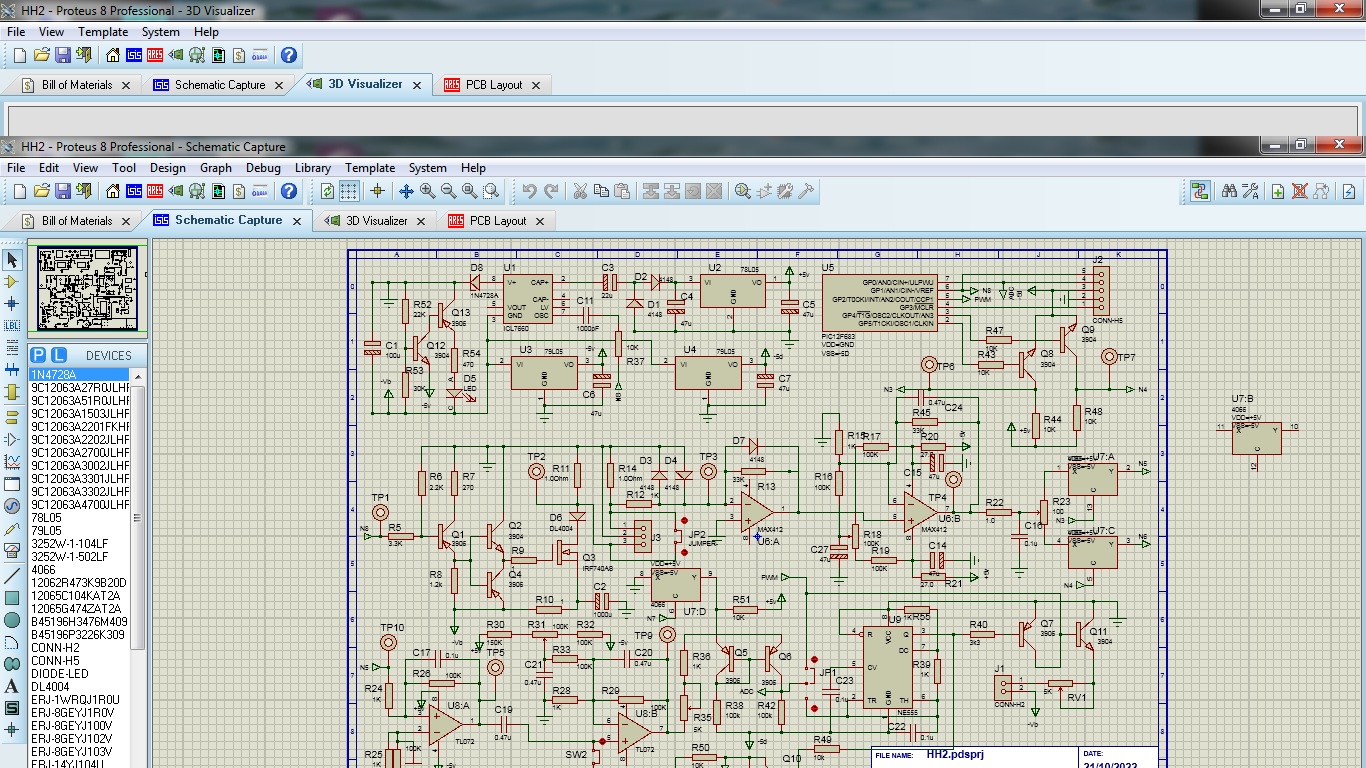Select the 2D graphics circle tool
The height and width of the screenshot is (768, 1366).
click(12, 620)
